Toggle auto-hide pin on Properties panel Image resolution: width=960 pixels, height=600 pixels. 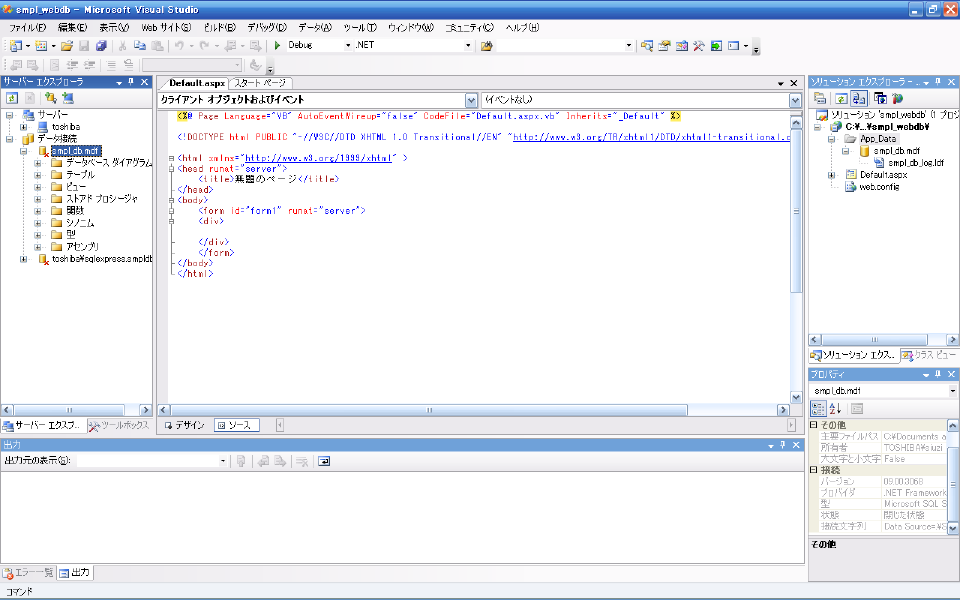click(x=938, y=373)
